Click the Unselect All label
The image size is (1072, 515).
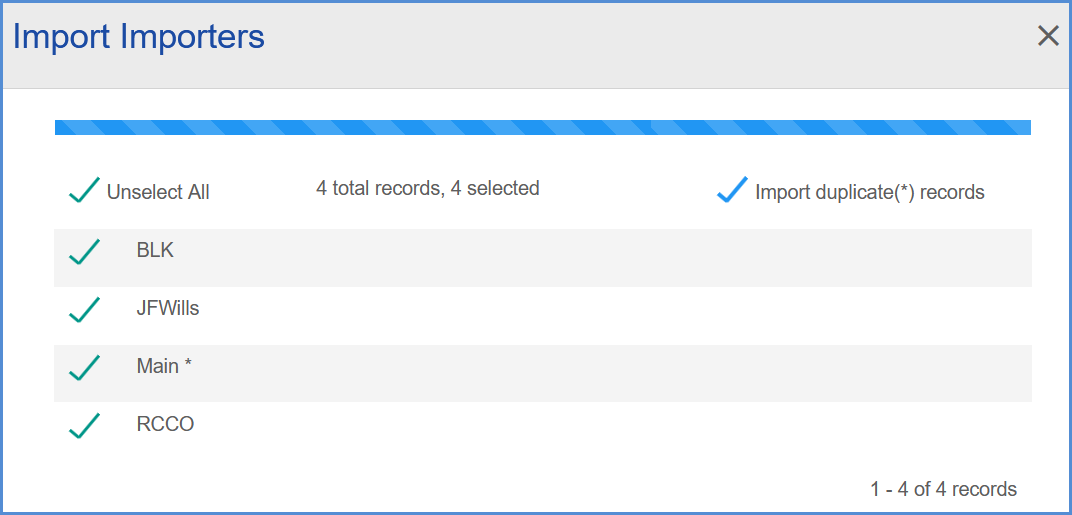[x=158, y=193]
